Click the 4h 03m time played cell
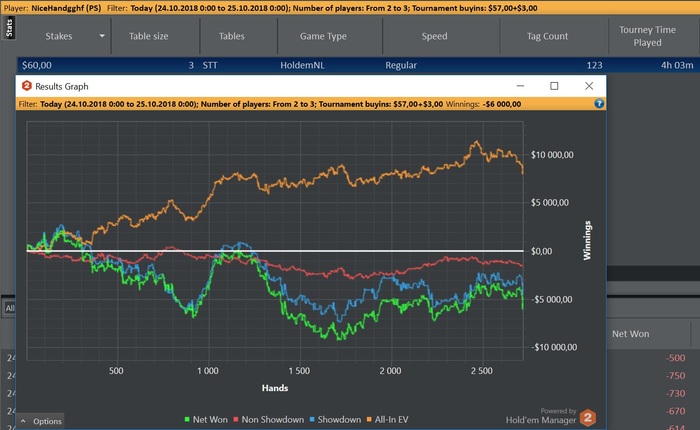Viewport: 700px width, 430px height. (677, 65)
